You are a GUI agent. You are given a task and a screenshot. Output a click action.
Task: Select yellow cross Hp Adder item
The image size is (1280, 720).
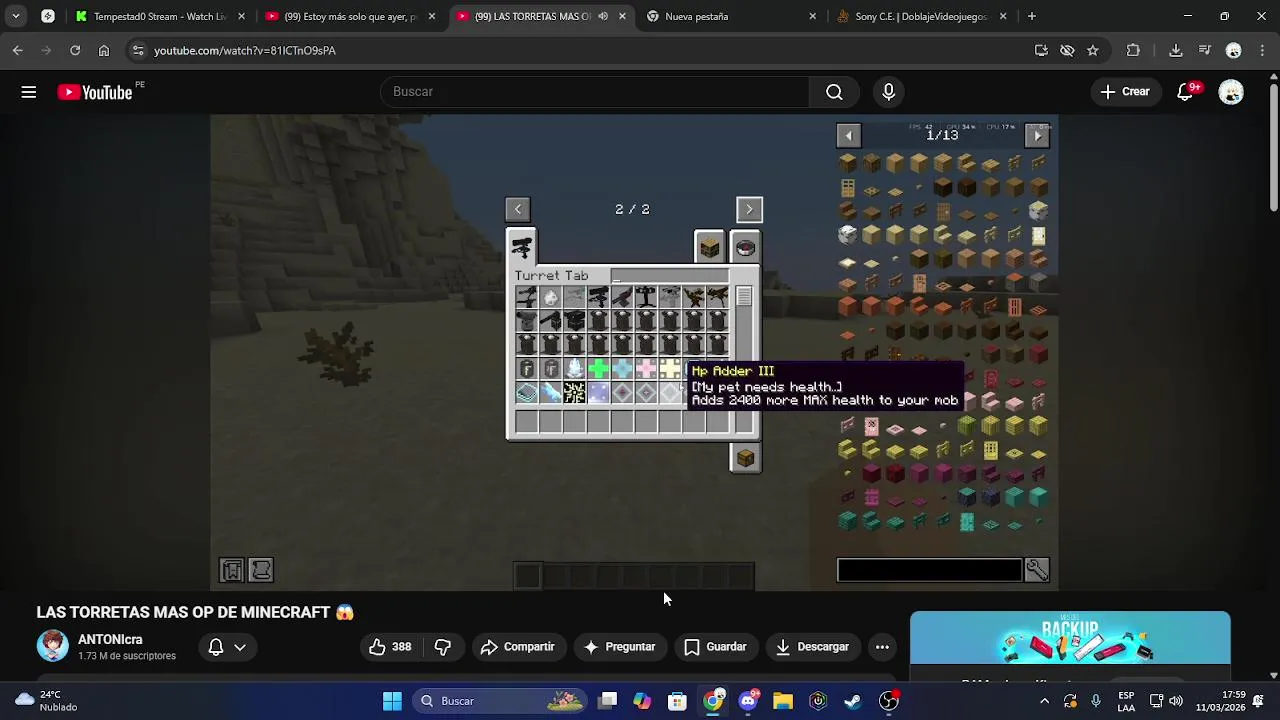[670, 369]
